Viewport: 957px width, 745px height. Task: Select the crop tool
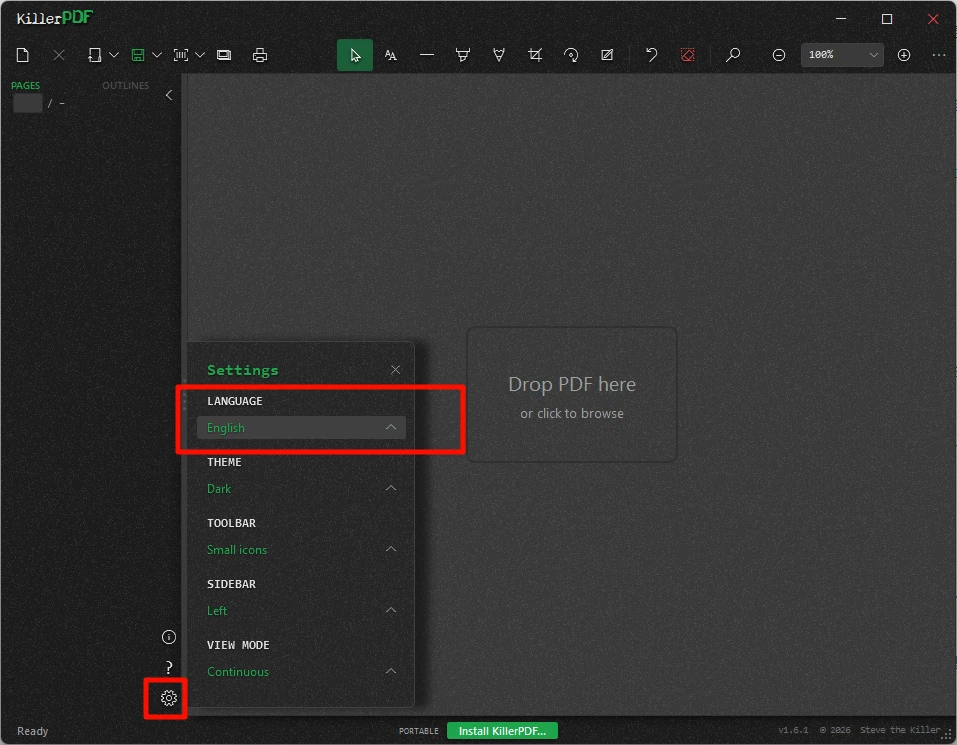coord(535,55)
